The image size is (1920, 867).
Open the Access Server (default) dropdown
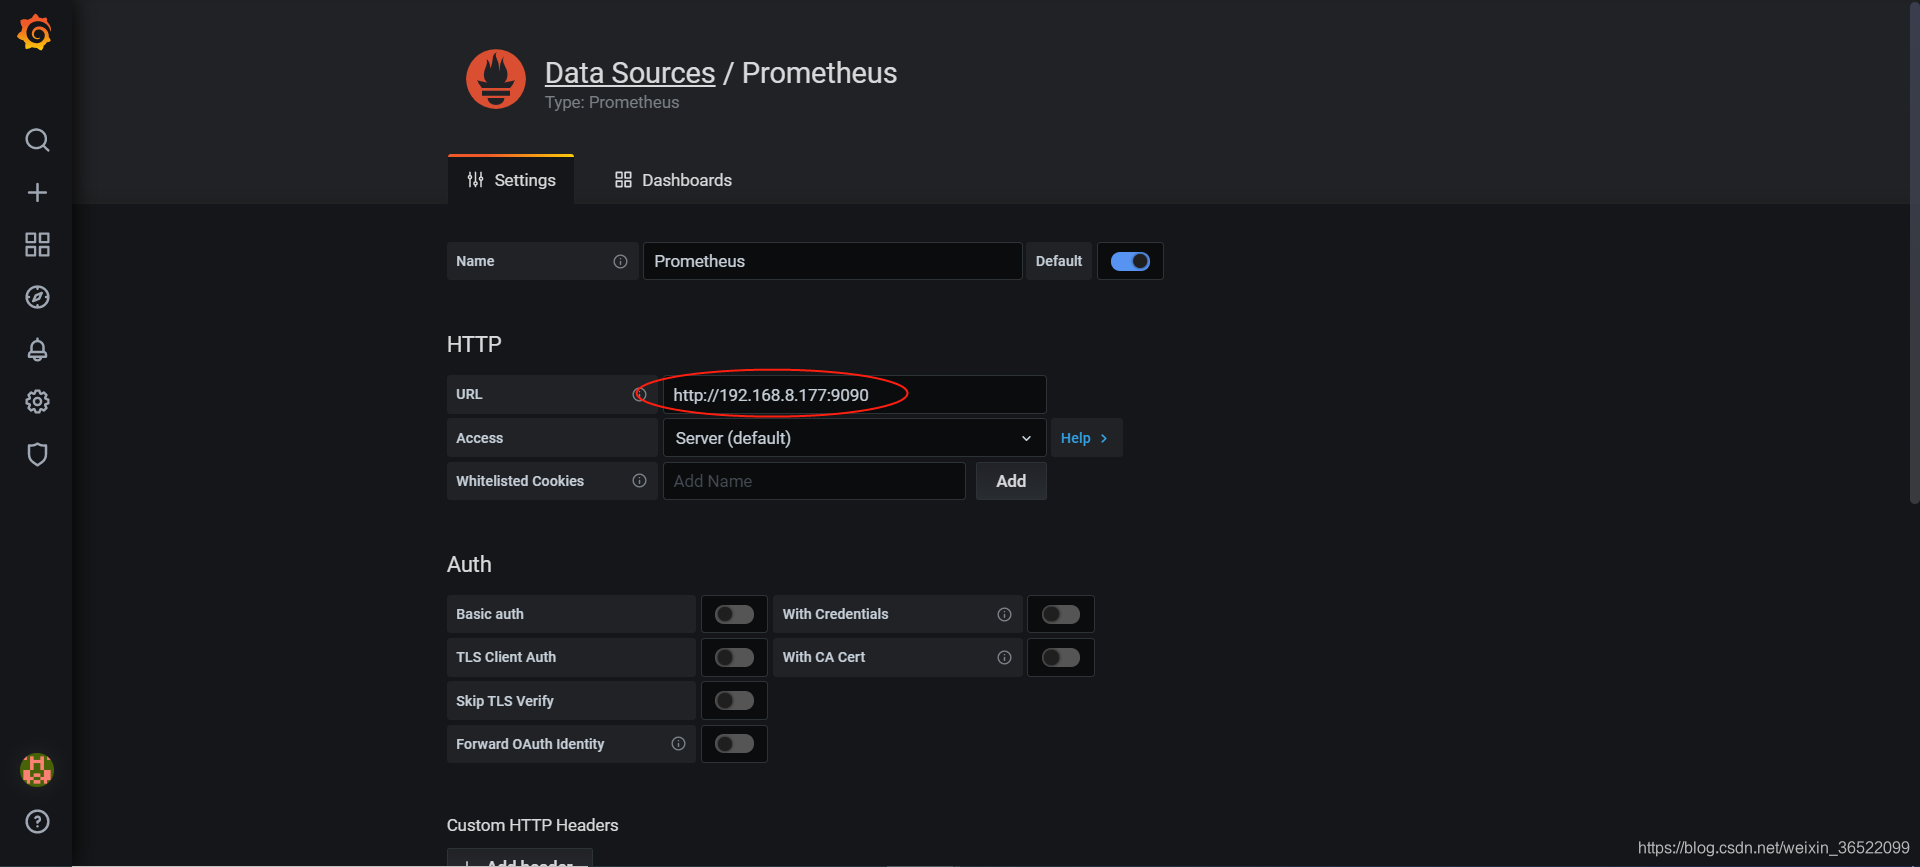[x=854, y=438]
